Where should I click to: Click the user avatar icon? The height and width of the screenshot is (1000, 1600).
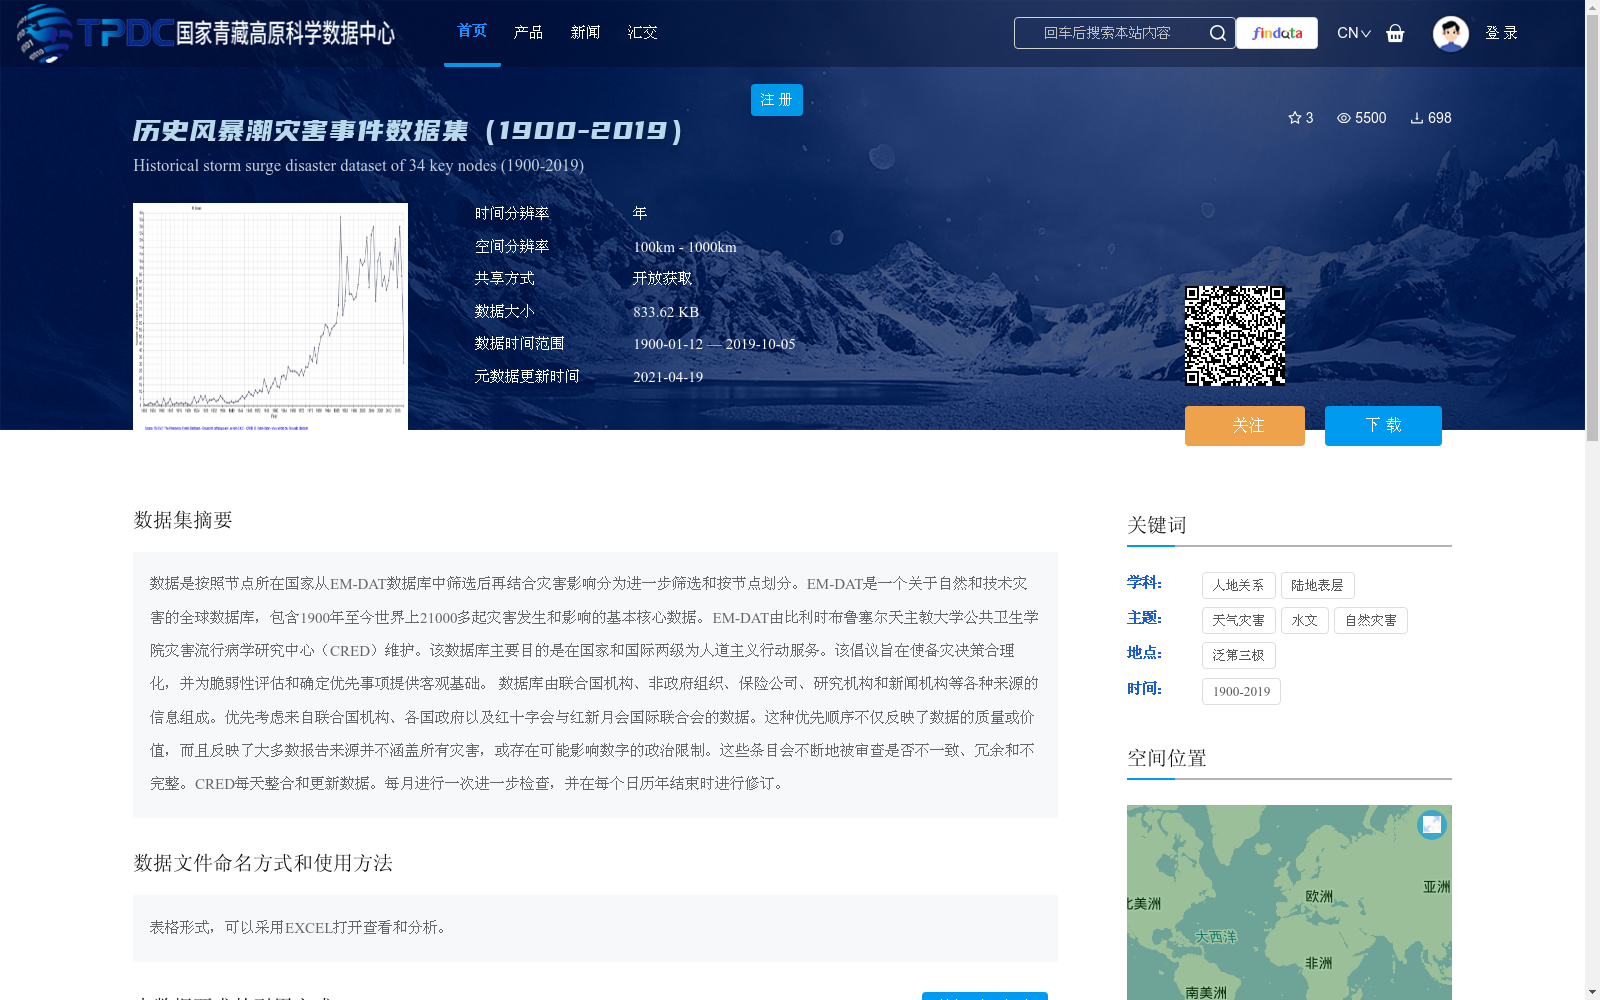coord(1450,33)
